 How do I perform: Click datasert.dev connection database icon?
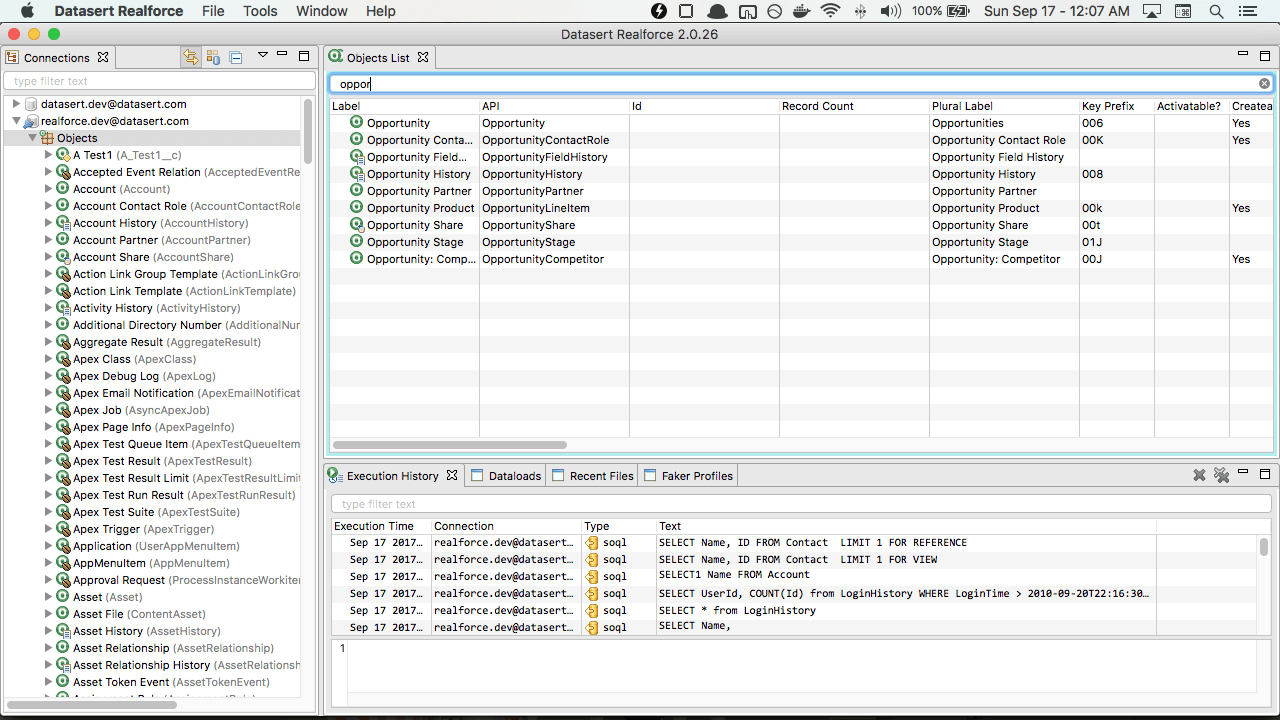pos(31,104)
